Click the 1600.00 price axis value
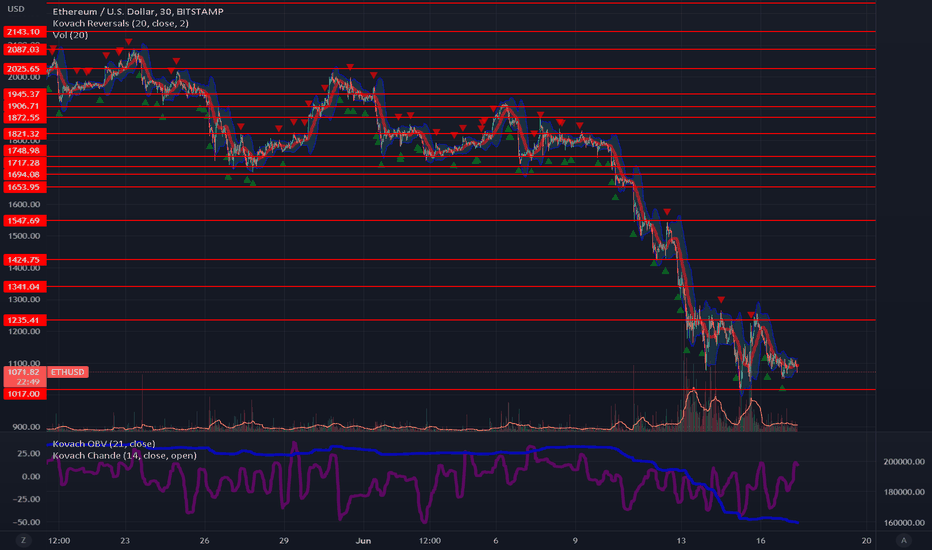The height and width of the screenshot is (550, 932). point(24,205)
